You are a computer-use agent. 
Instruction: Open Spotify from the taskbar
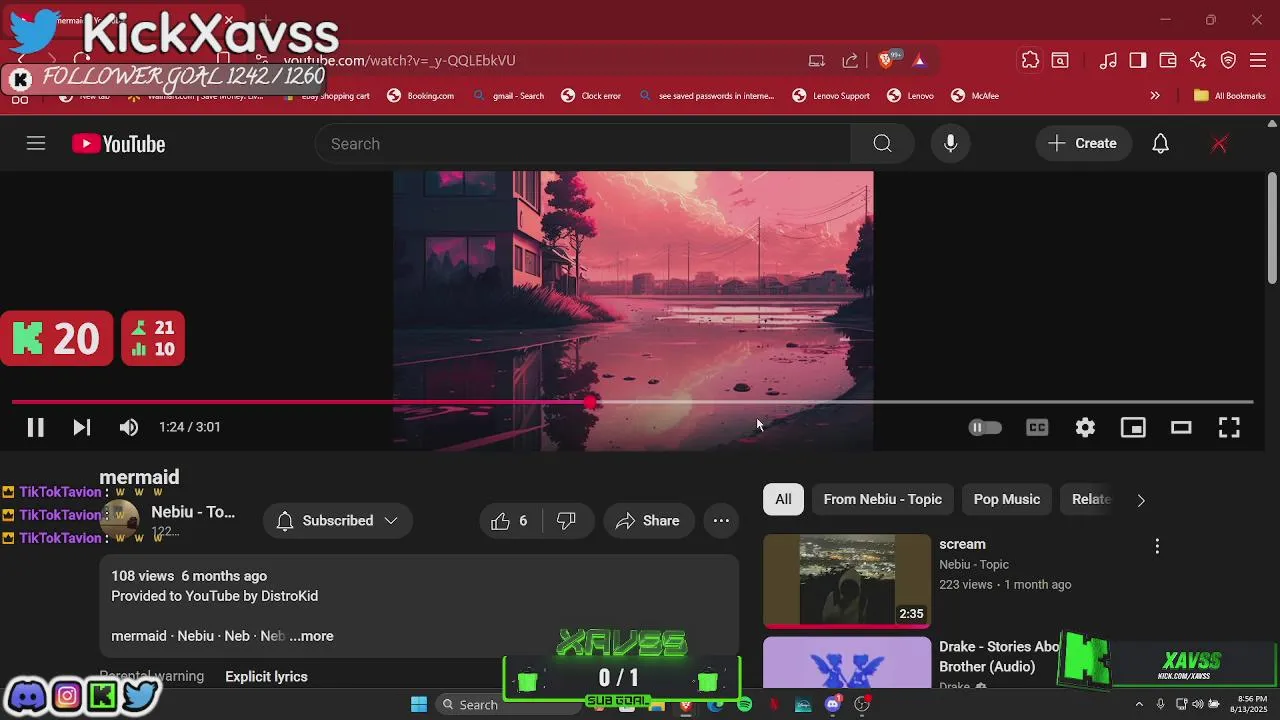click(745, 704)
